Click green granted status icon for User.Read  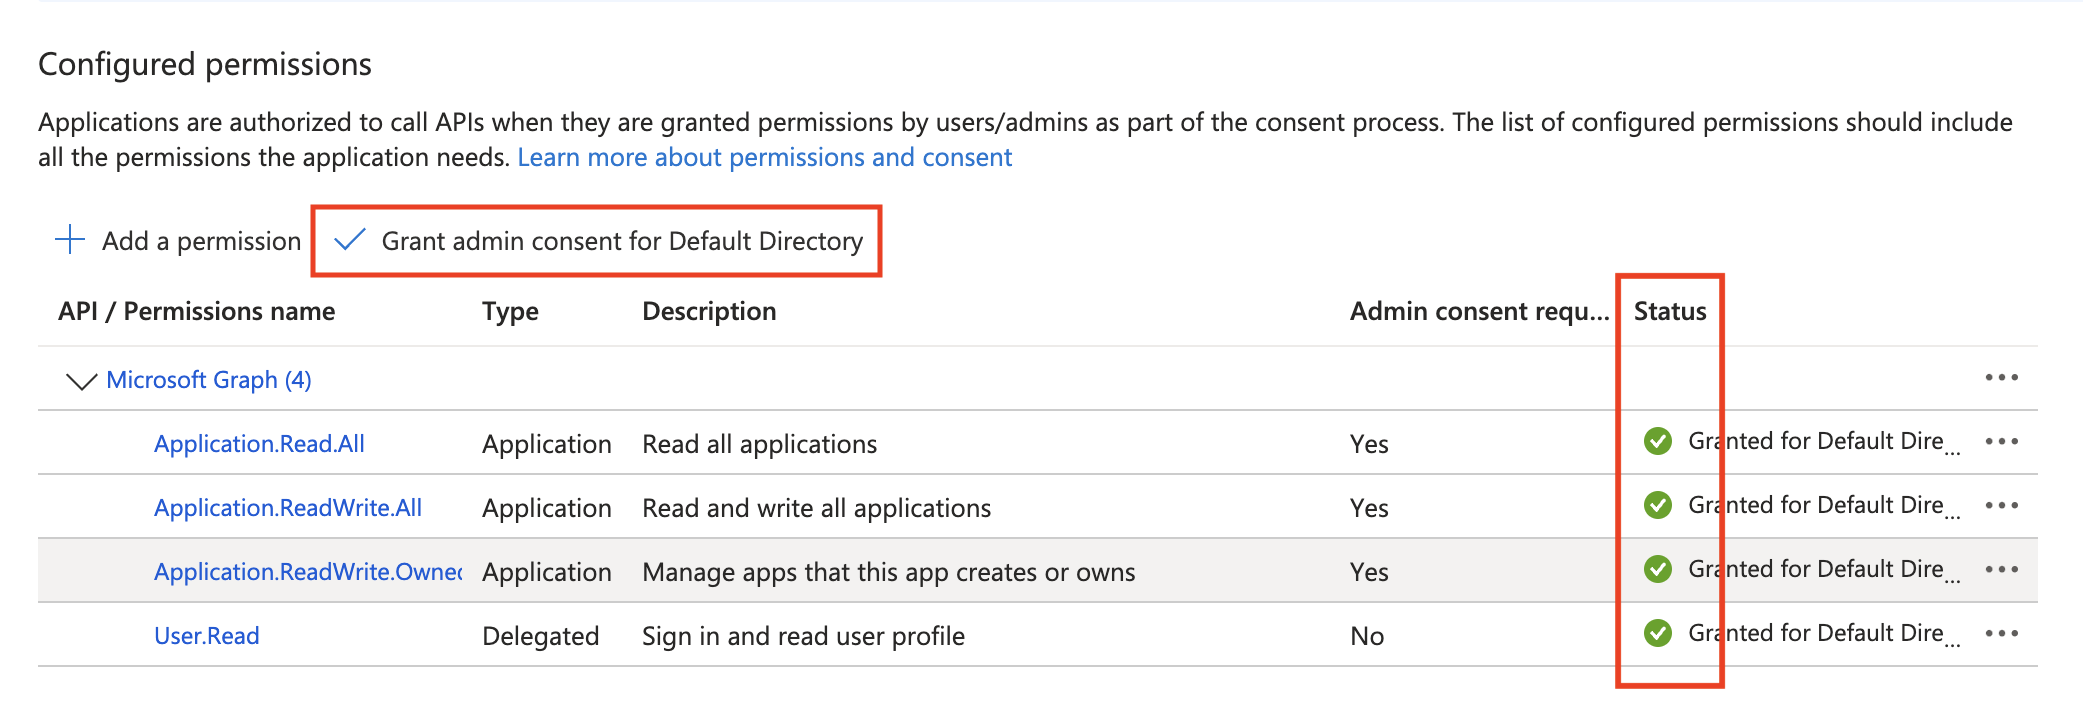point(1657,633)
